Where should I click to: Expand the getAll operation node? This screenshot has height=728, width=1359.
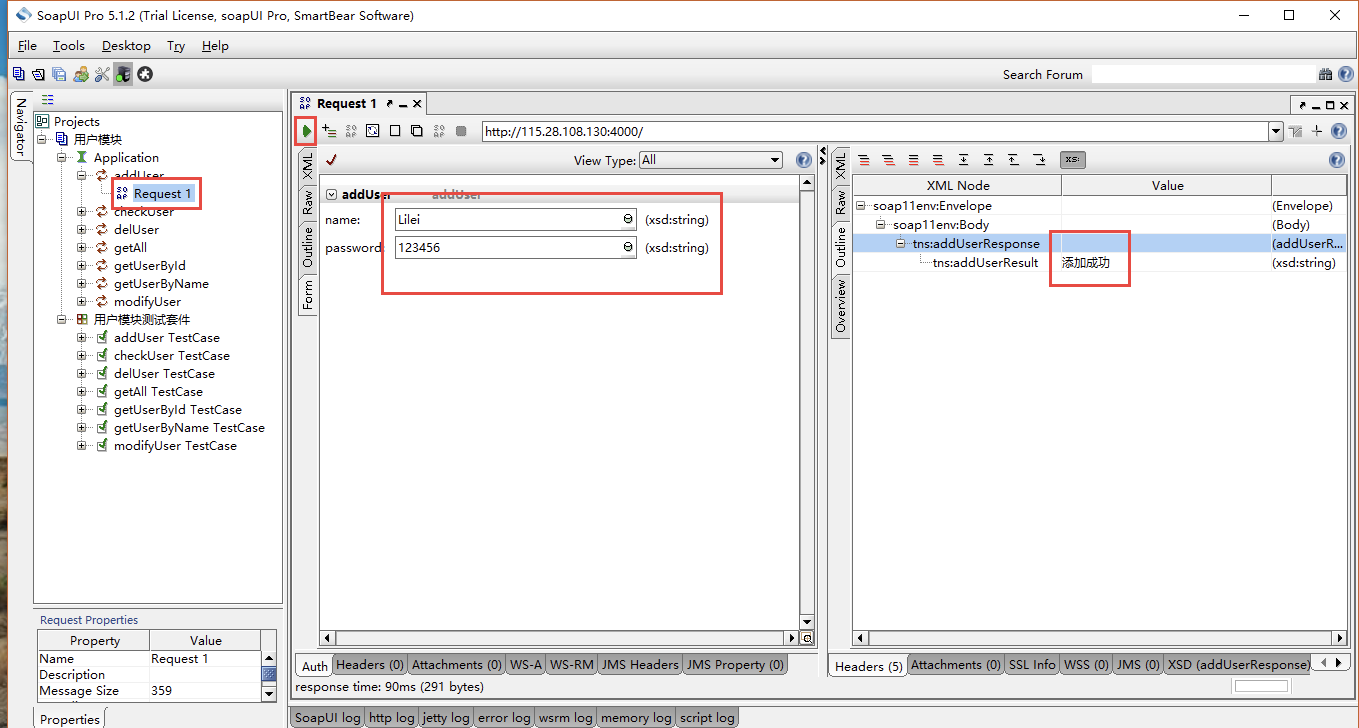pos(82,248)
